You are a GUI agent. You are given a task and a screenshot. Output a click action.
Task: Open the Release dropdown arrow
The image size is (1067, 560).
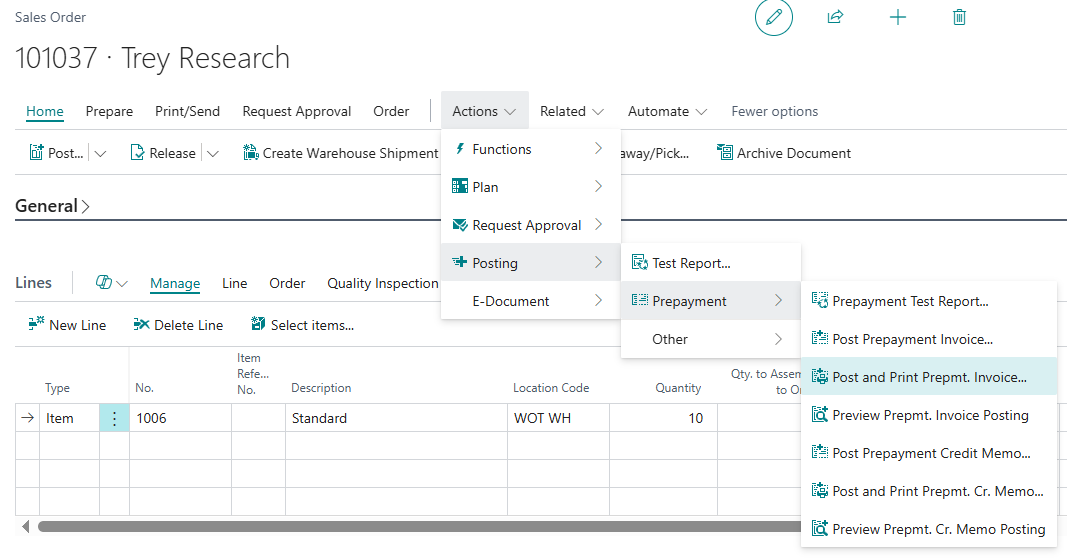point(212,153)
